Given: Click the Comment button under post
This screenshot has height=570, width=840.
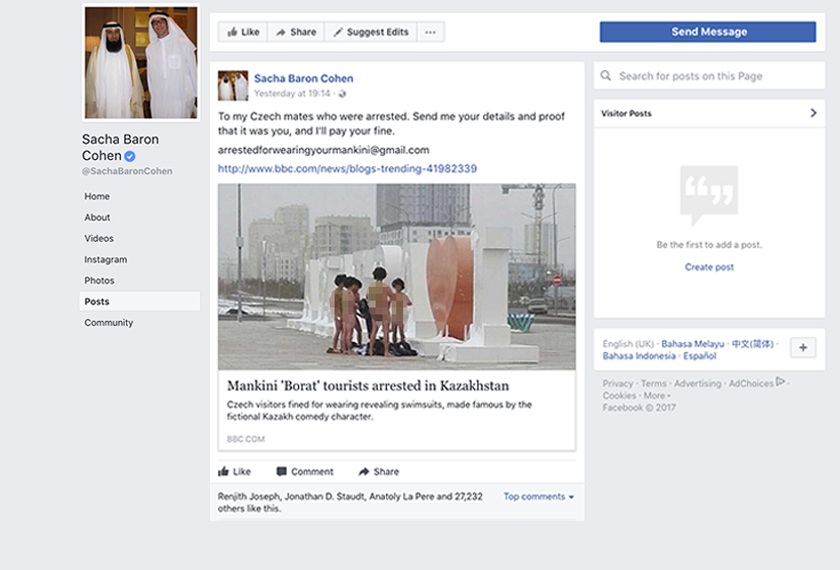Looking at the screenshot, I should [305, 471].
